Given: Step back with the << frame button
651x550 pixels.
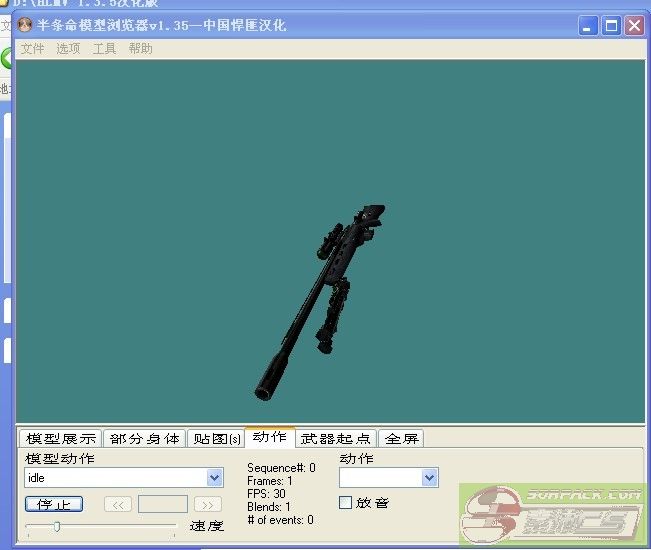Looking at the screenshot, I should pos(117,504).
